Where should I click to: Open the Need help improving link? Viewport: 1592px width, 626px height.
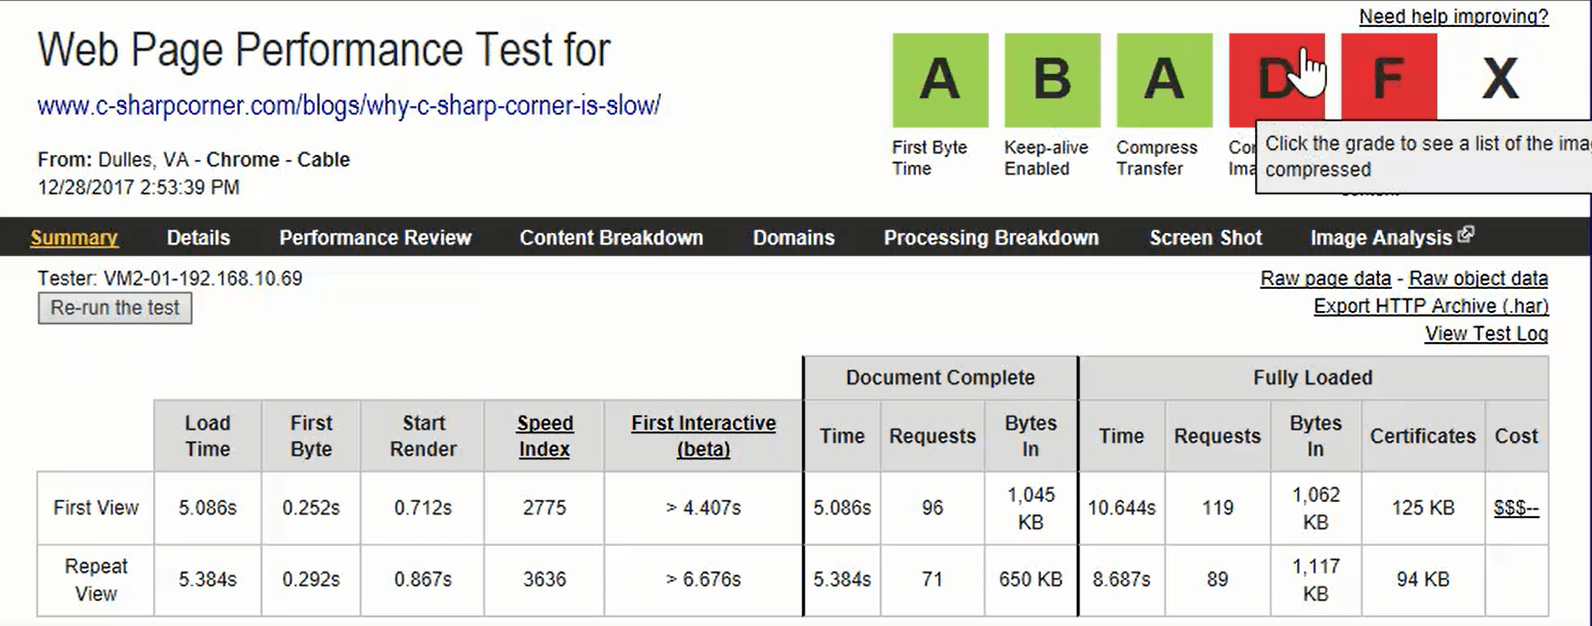tap(1450, 16)
